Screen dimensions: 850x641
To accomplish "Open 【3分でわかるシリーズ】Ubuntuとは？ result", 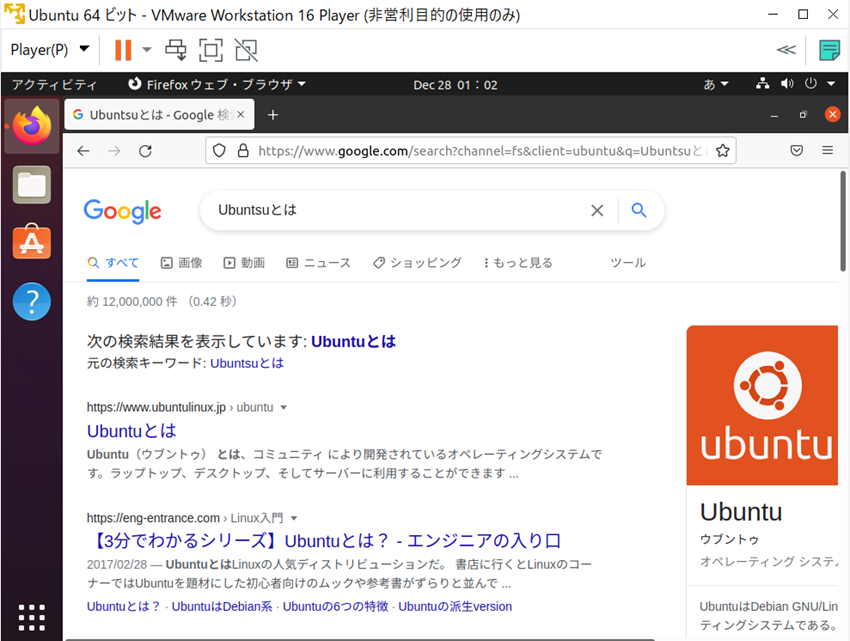I will click(x=324, y=541).
